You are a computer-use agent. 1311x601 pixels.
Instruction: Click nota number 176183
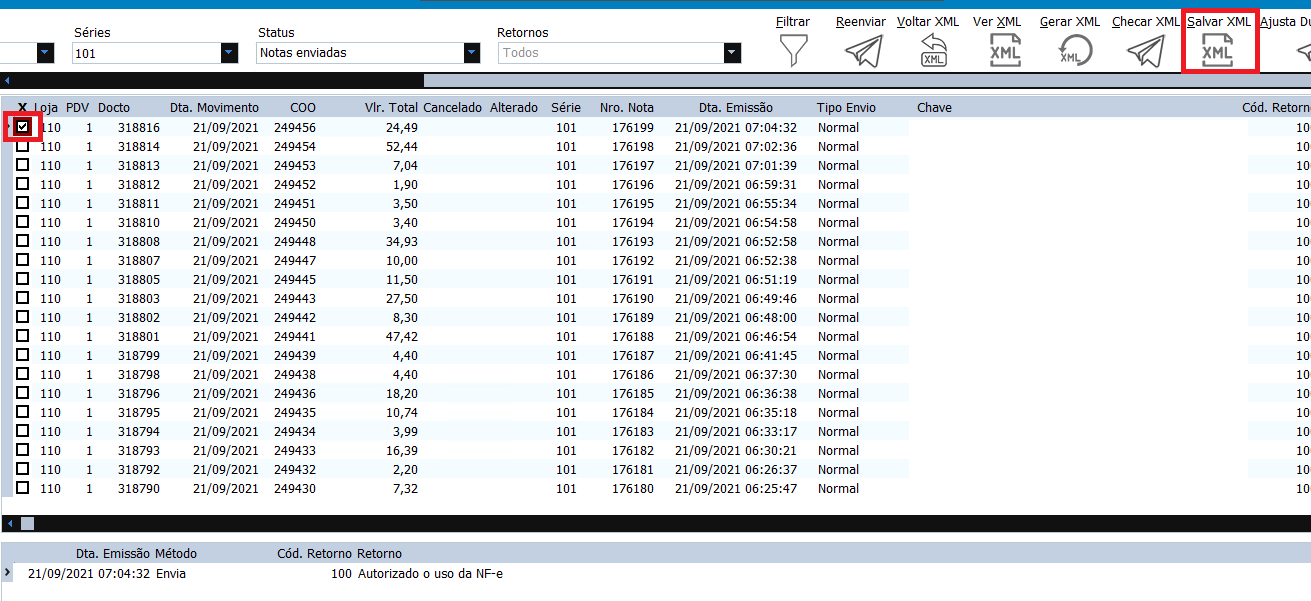tap(633, 431)
